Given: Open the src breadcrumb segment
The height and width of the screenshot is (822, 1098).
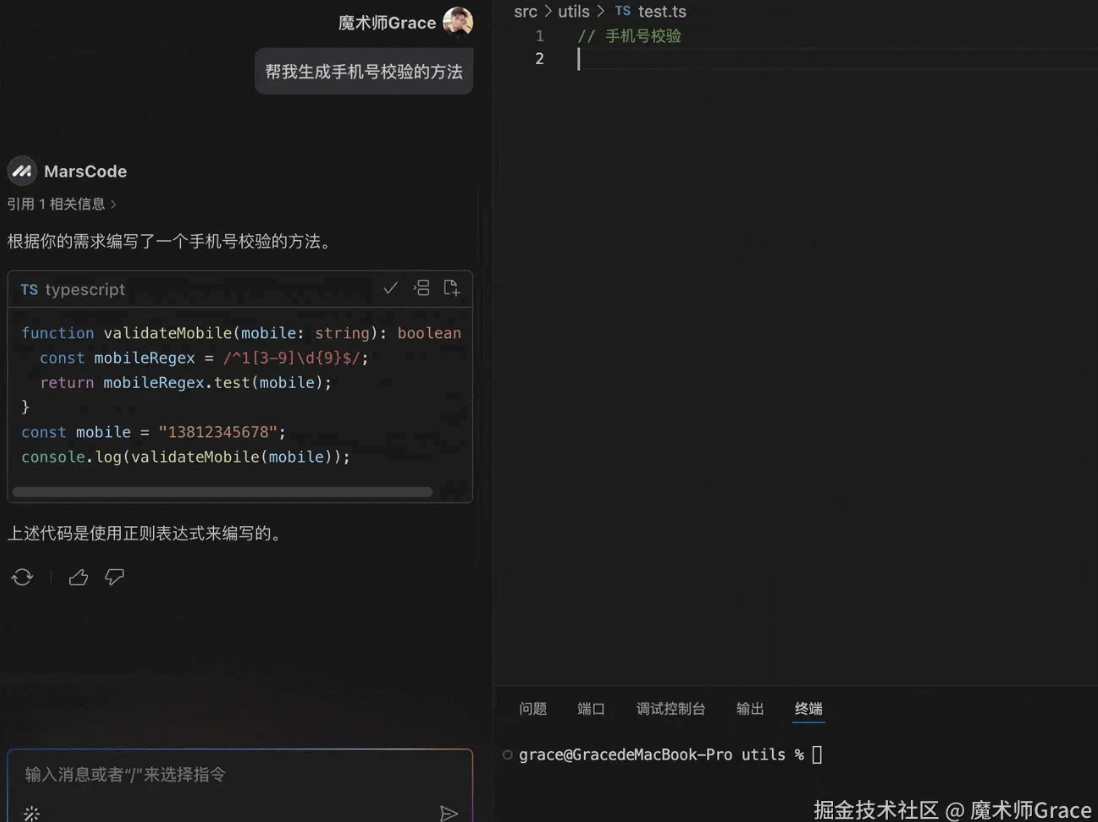Looking at the screenshot, I should tap(525, 11).
